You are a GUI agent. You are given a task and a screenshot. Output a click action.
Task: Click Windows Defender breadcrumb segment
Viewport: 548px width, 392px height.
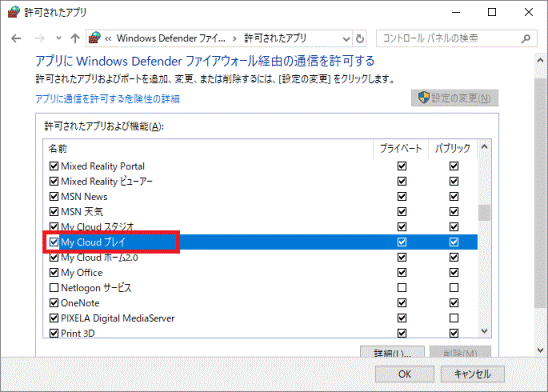click(x=171, y=38)
